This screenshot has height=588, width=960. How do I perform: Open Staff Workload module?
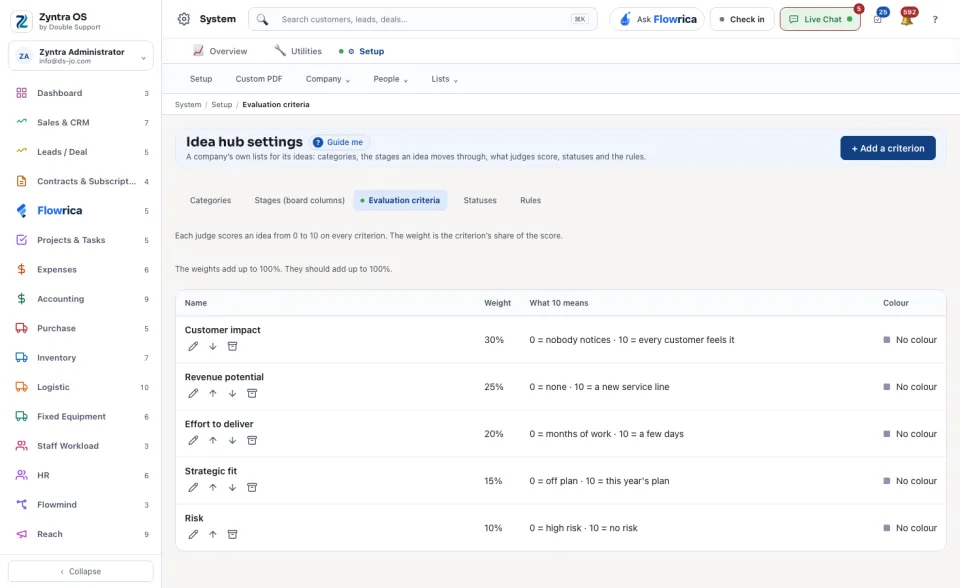click(x=81, y=446)
